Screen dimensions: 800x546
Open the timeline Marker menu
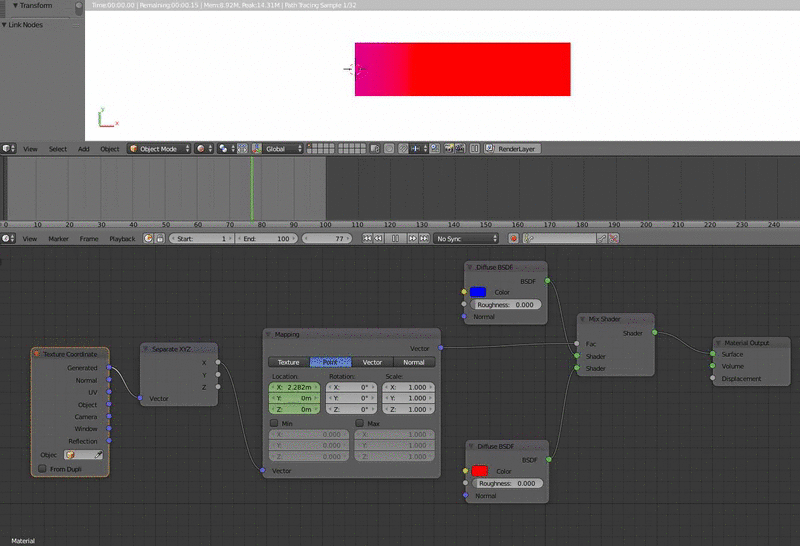coord(59,239)
